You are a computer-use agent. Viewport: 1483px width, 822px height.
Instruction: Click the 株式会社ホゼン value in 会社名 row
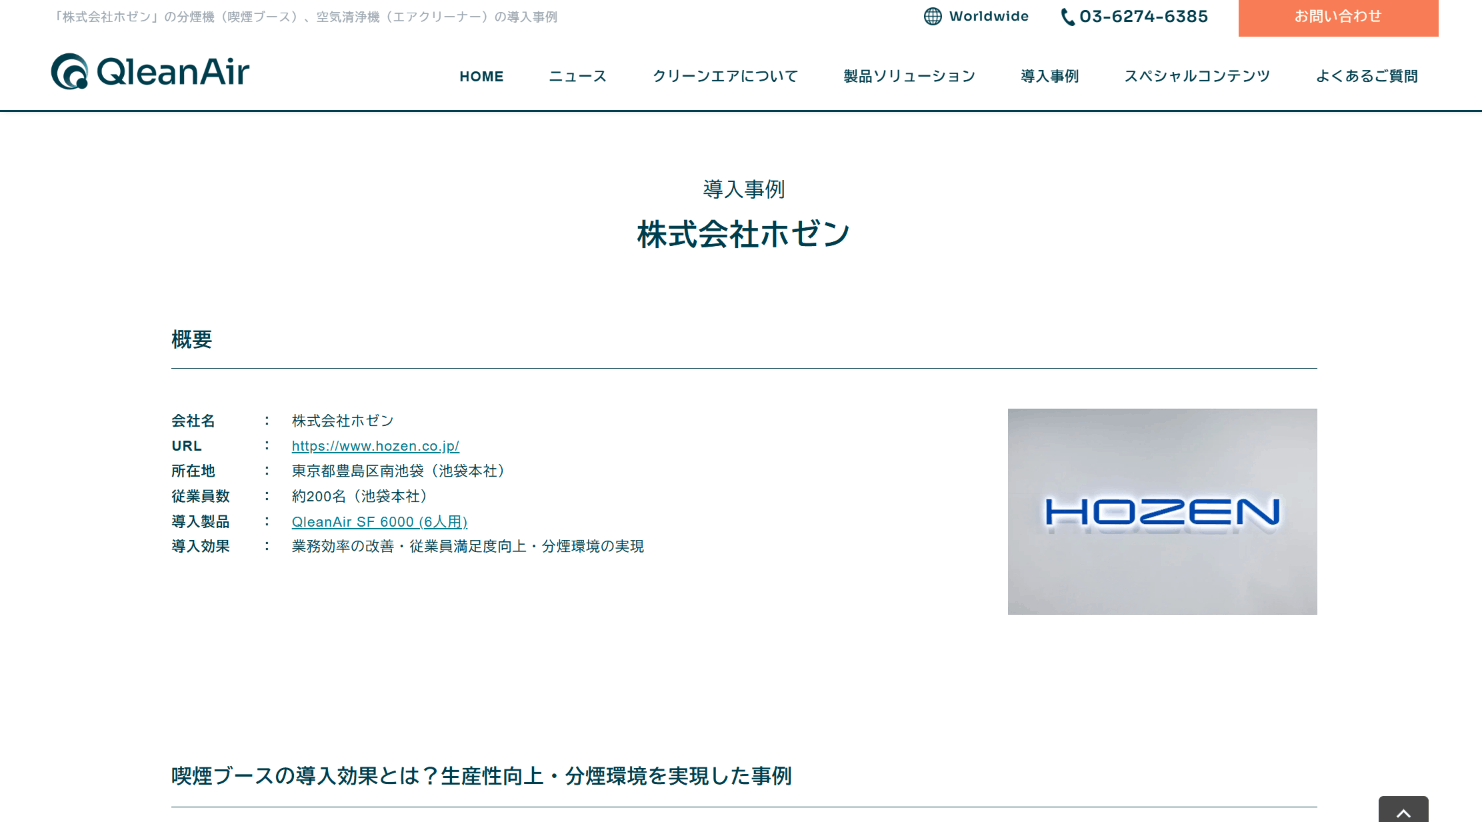[x=342, y=421]
